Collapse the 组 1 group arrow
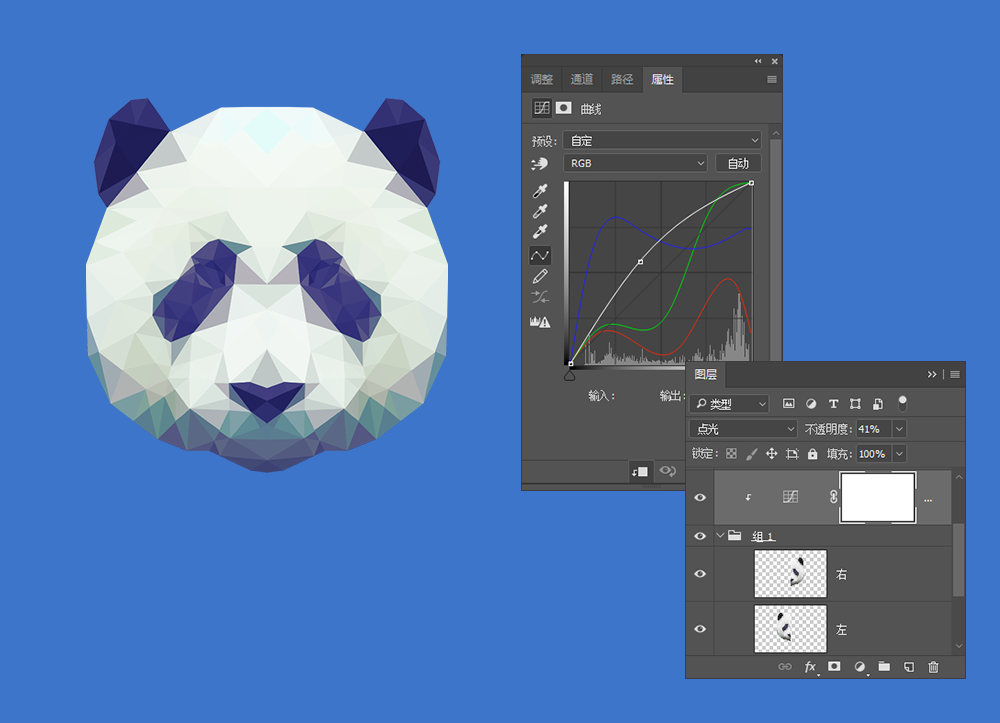 point(719,536)
